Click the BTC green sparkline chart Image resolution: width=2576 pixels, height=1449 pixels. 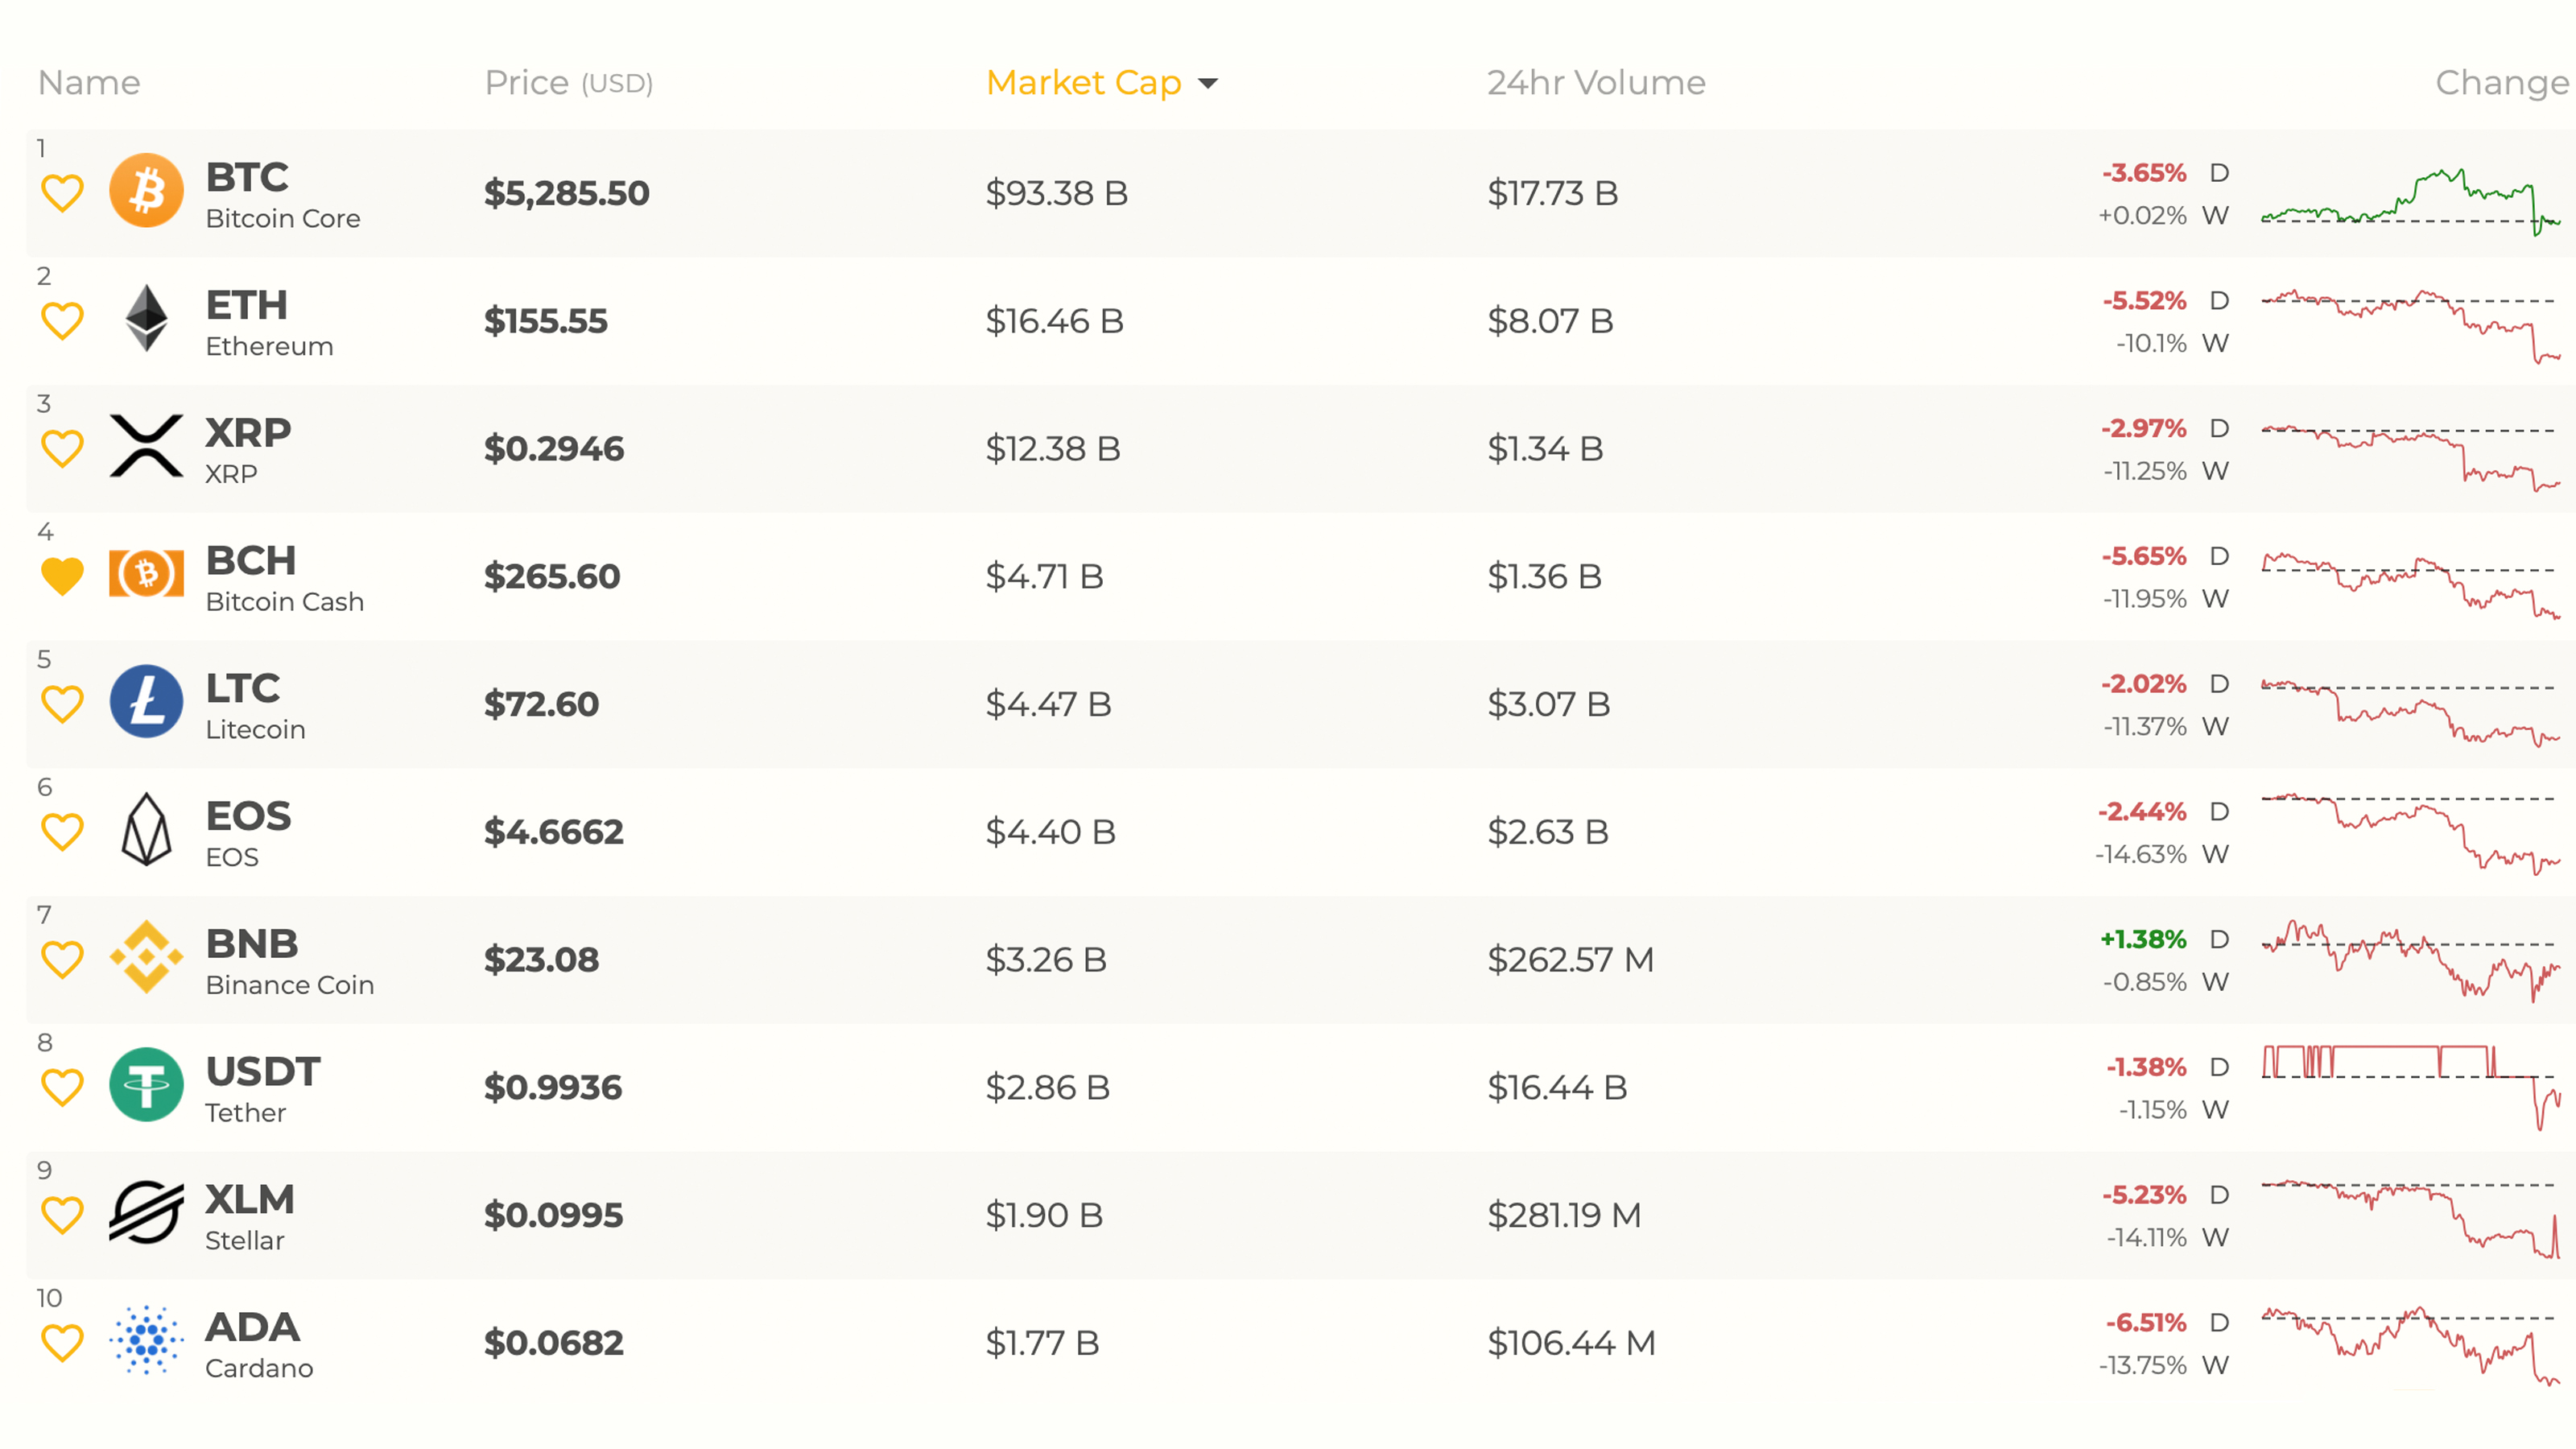[2410, 200]
